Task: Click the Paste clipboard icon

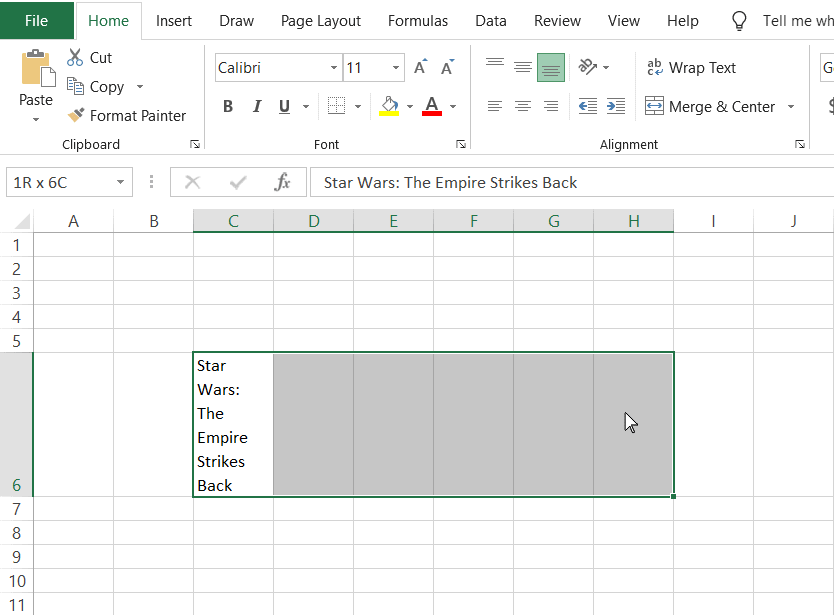Action: tap(37, 68)
